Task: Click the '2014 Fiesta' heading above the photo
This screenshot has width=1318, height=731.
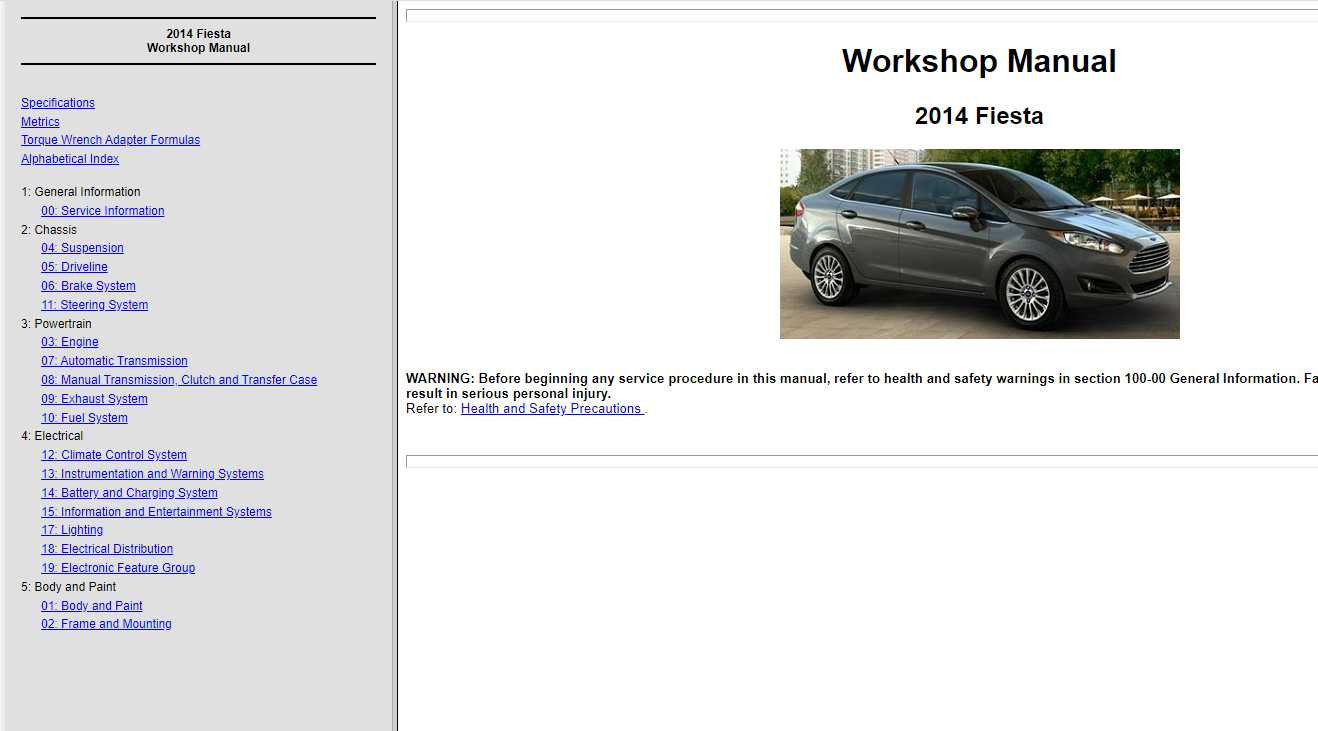Action: point(979,116)
